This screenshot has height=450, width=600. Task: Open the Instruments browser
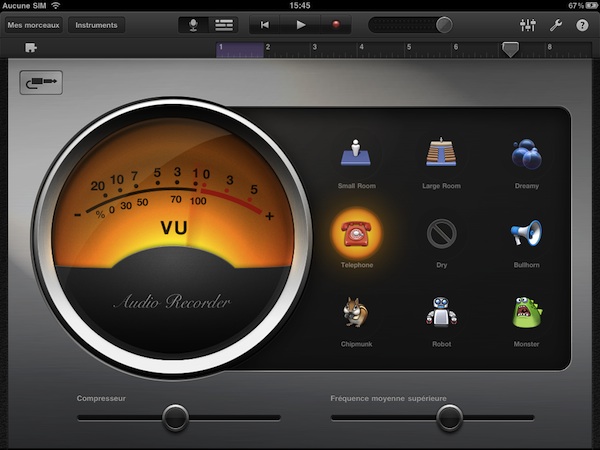(x=96, y=25)
